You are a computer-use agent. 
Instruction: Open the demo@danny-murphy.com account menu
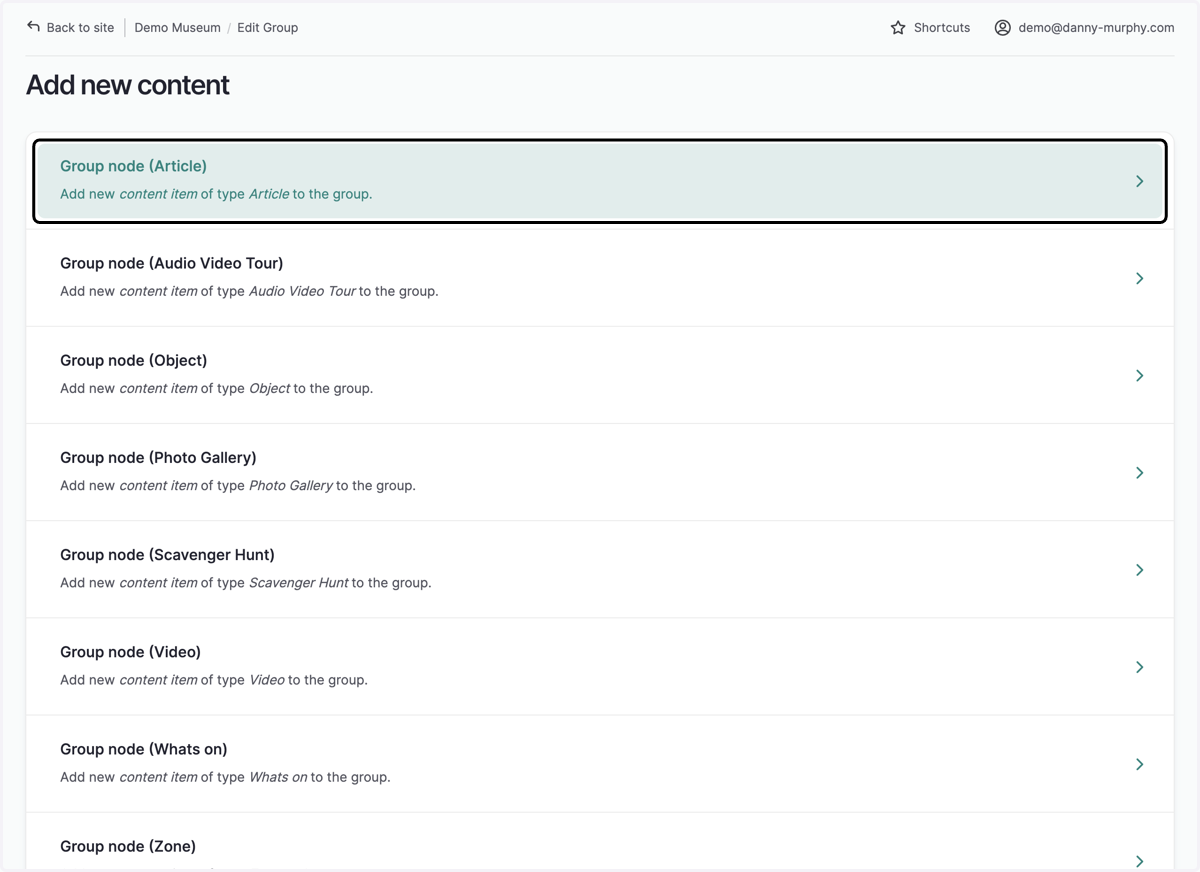click(x=1084, y=28)
